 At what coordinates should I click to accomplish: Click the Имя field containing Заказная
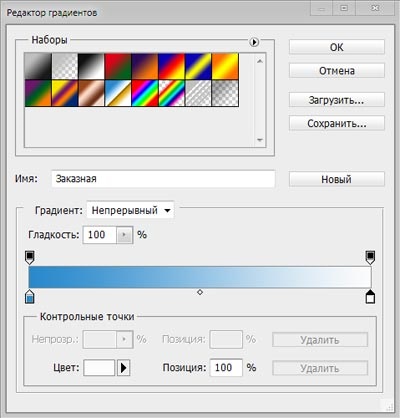pos(163,179)
